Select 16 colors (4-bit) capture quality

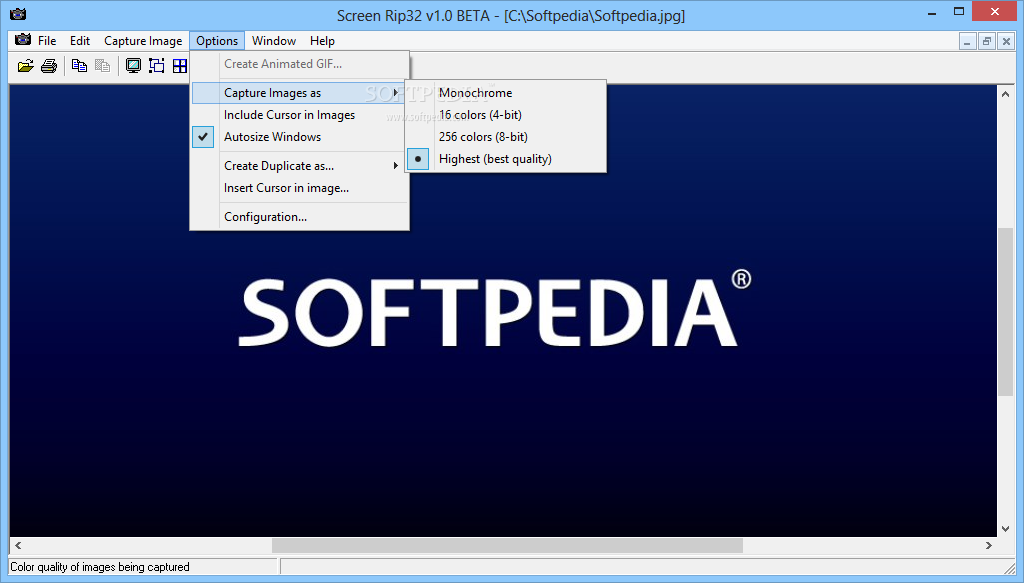(505, 115)
